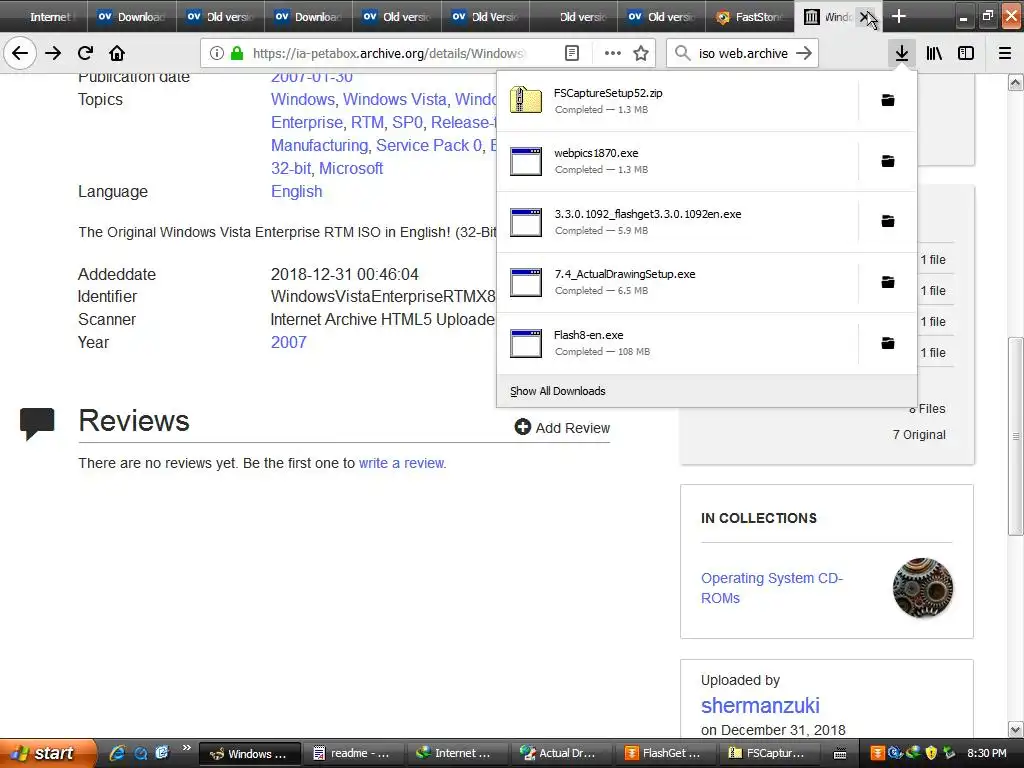Viewport: 1024px width, 768px height.
Task: Run the search with the arrow button
Action: pos(805,53)
